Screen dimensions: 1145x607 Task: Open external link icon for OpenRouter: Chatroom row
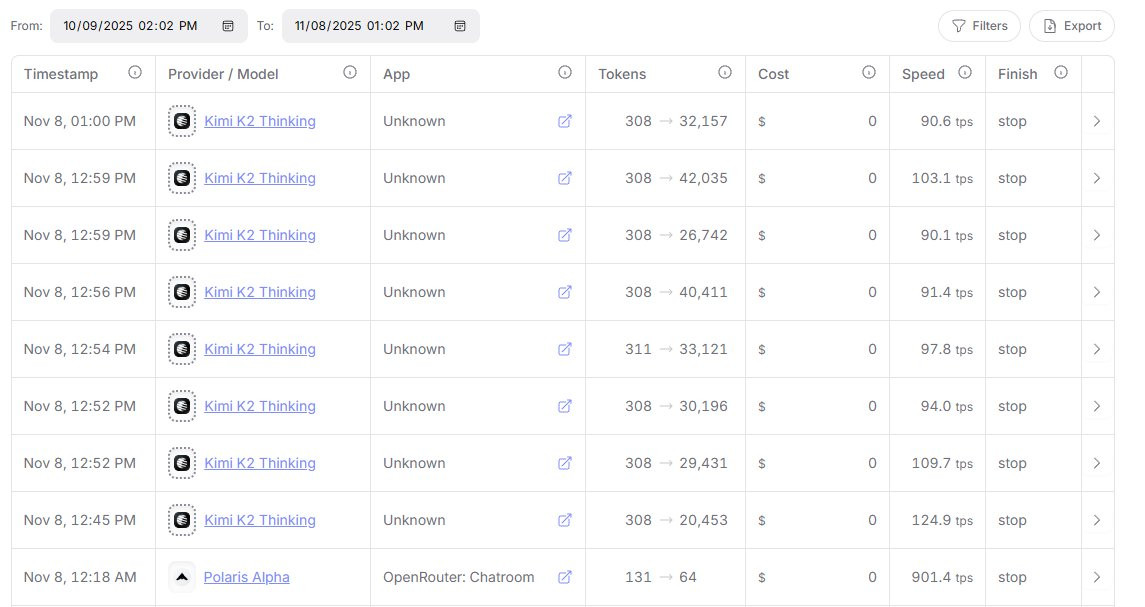[565, 577]
